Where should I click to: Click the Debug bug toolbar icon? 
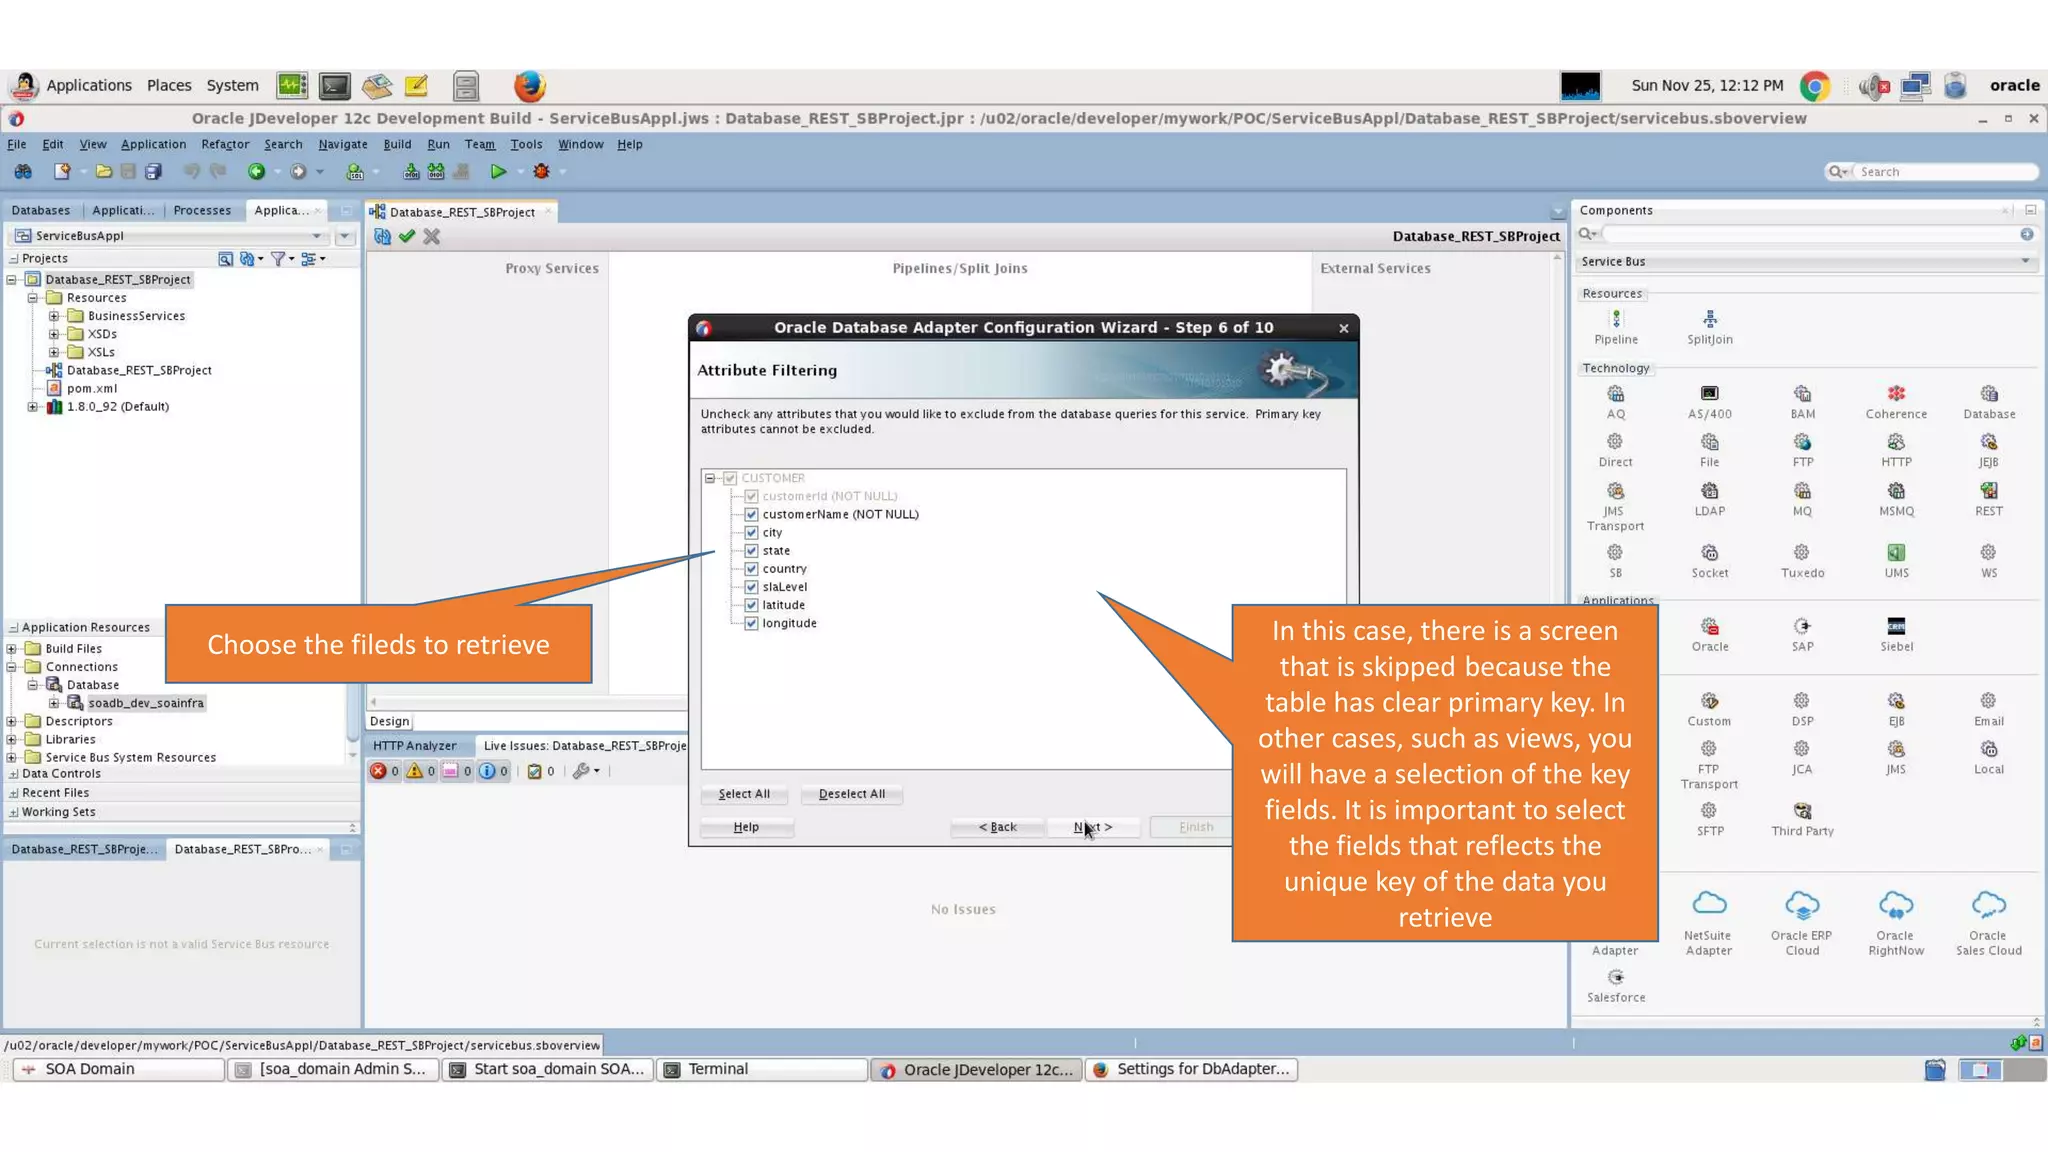tap(541, 172)
